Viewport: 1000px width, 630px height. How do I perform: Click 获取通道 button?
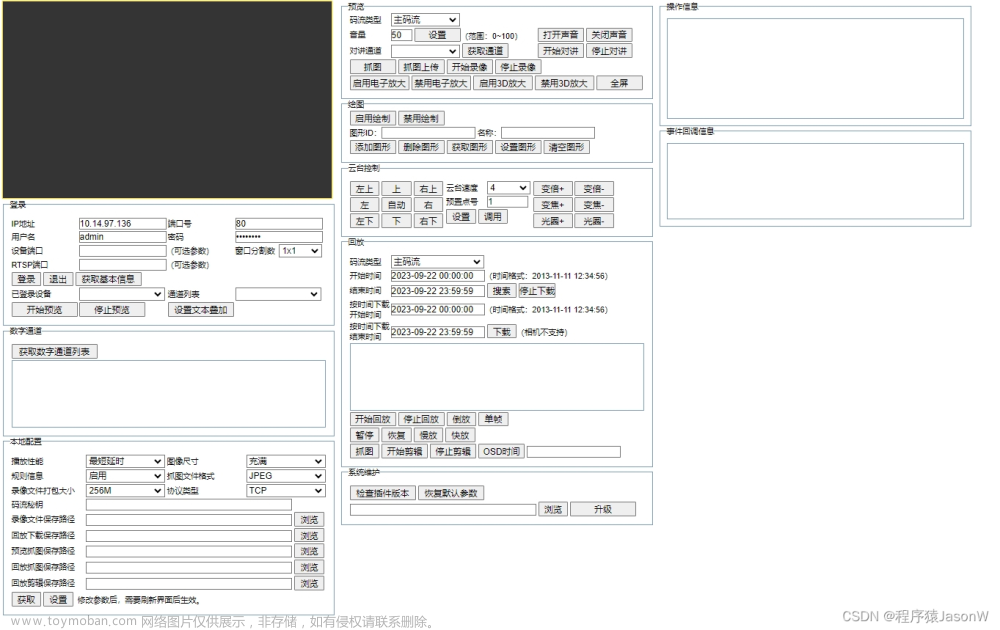pos(485,51)
